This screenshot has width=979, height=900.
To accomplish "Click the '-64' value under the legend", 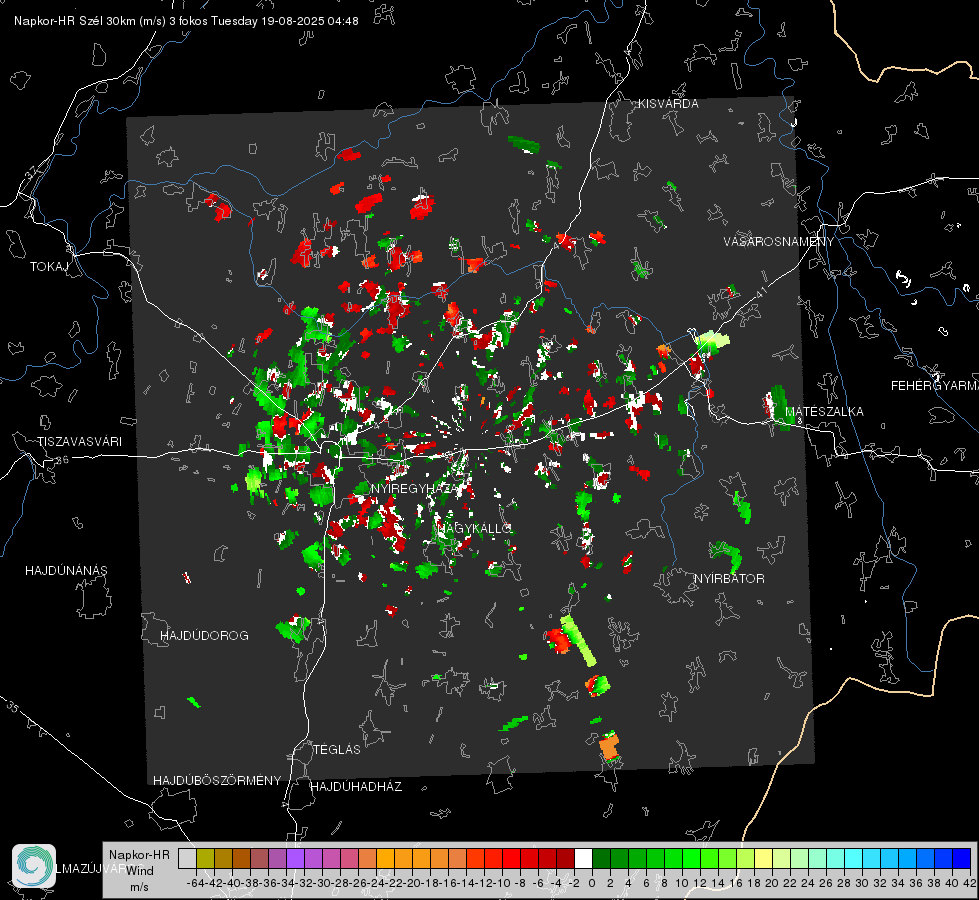I will coord(195,883).
